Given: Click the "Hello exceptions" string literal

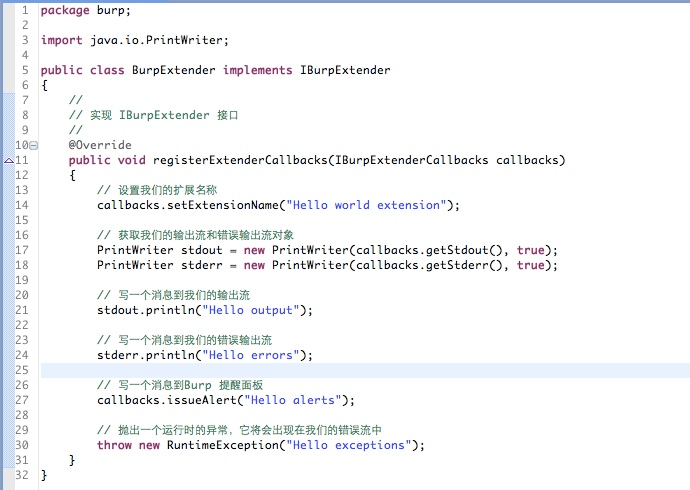Looking at the screenshot, I should [349, 445].
